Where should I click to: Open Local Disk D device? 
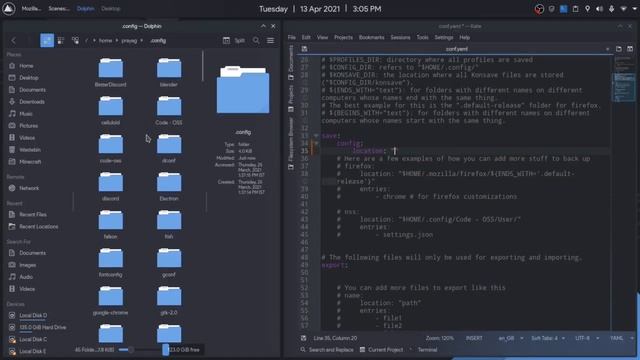(33, 315)
